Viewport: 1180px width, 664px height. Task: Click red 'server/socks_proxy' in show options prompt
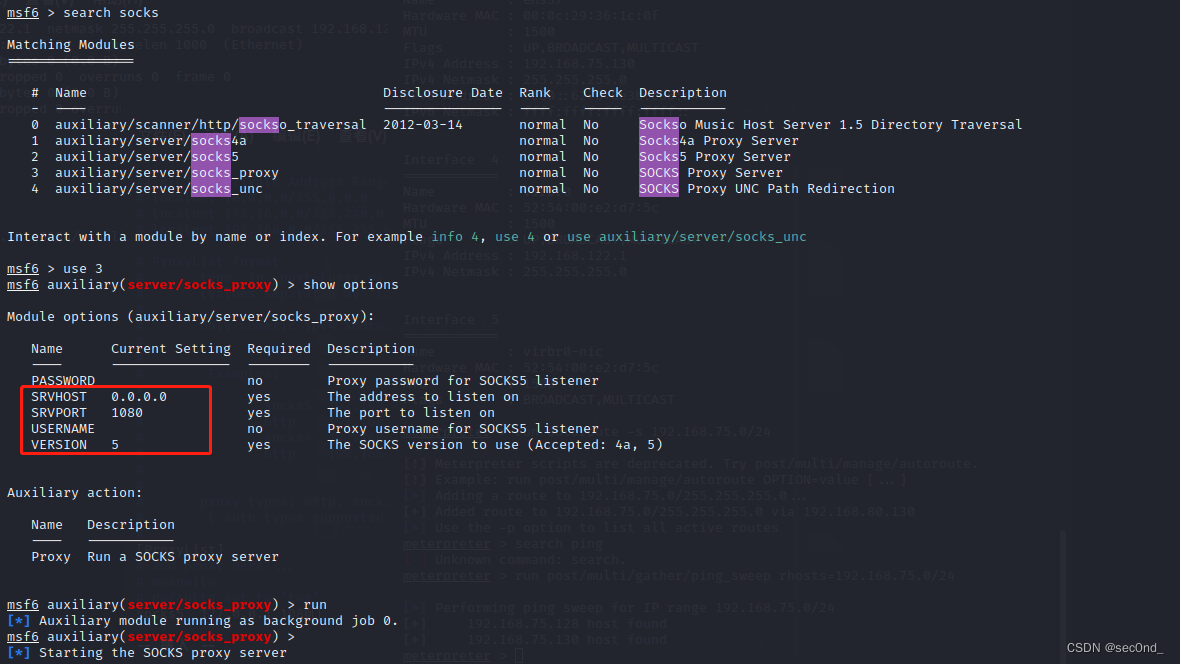(x=199, y=285)
